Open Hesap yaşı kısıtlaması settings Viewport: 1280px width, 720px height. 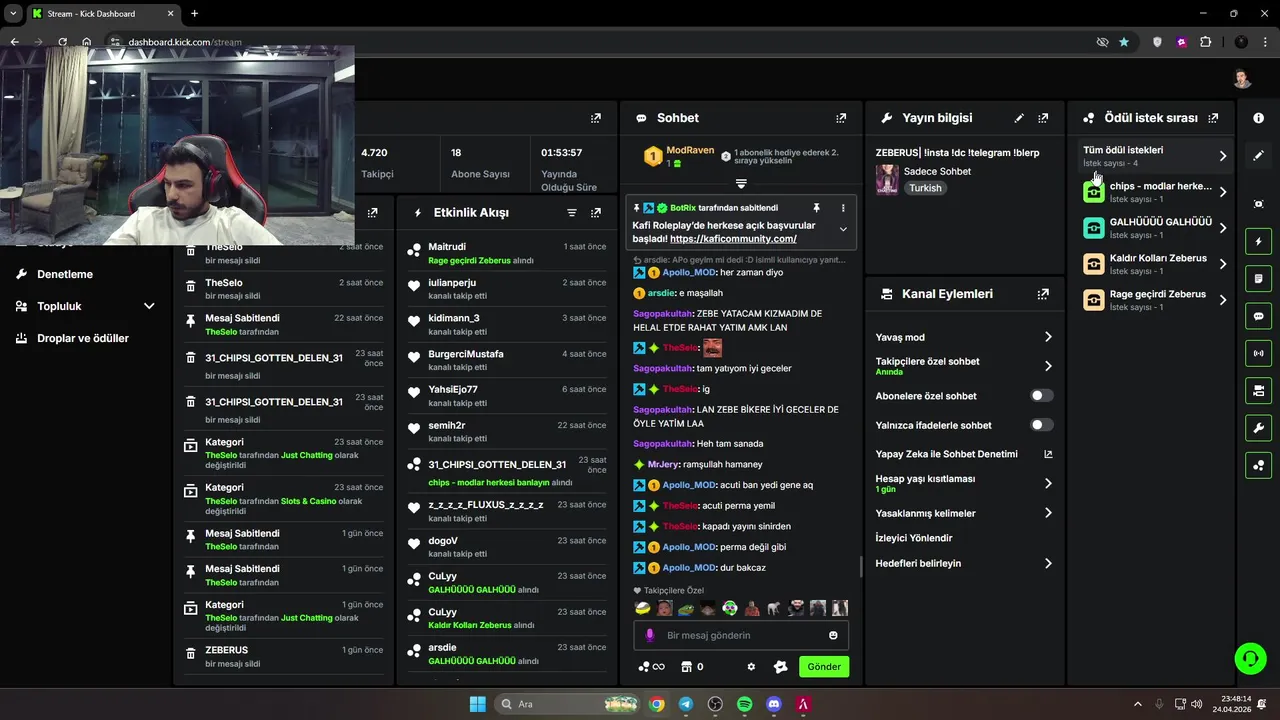tap(1048, 483)
